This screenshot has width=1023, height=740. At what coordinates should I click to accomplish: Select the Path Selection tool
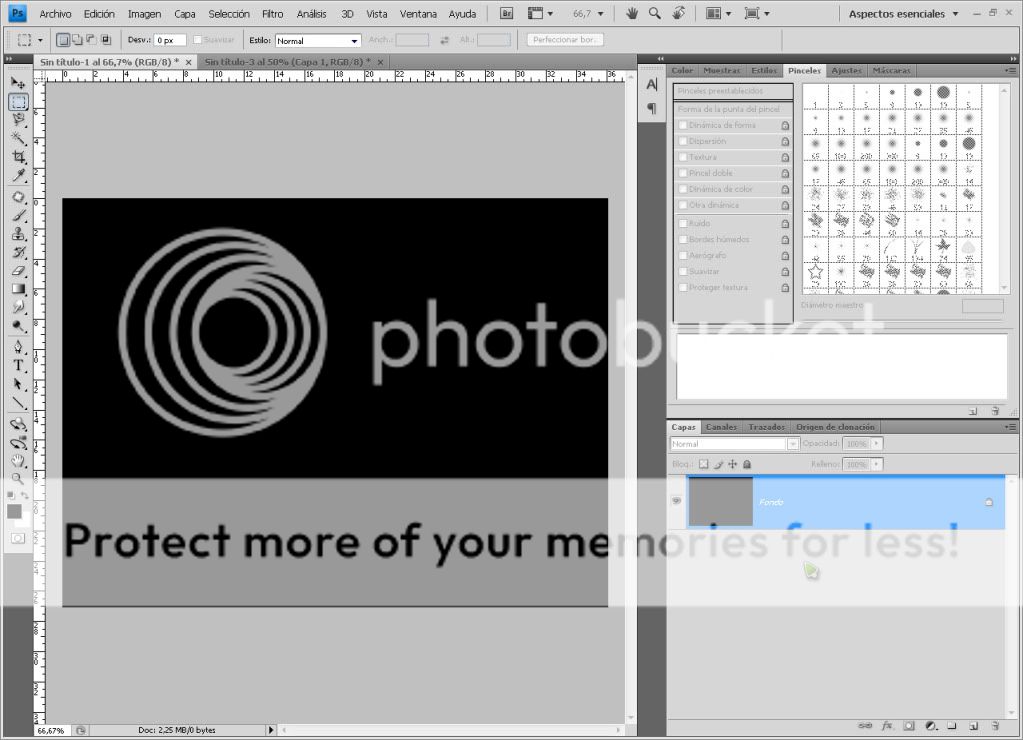pyautogui.click(x=18, y=384)
